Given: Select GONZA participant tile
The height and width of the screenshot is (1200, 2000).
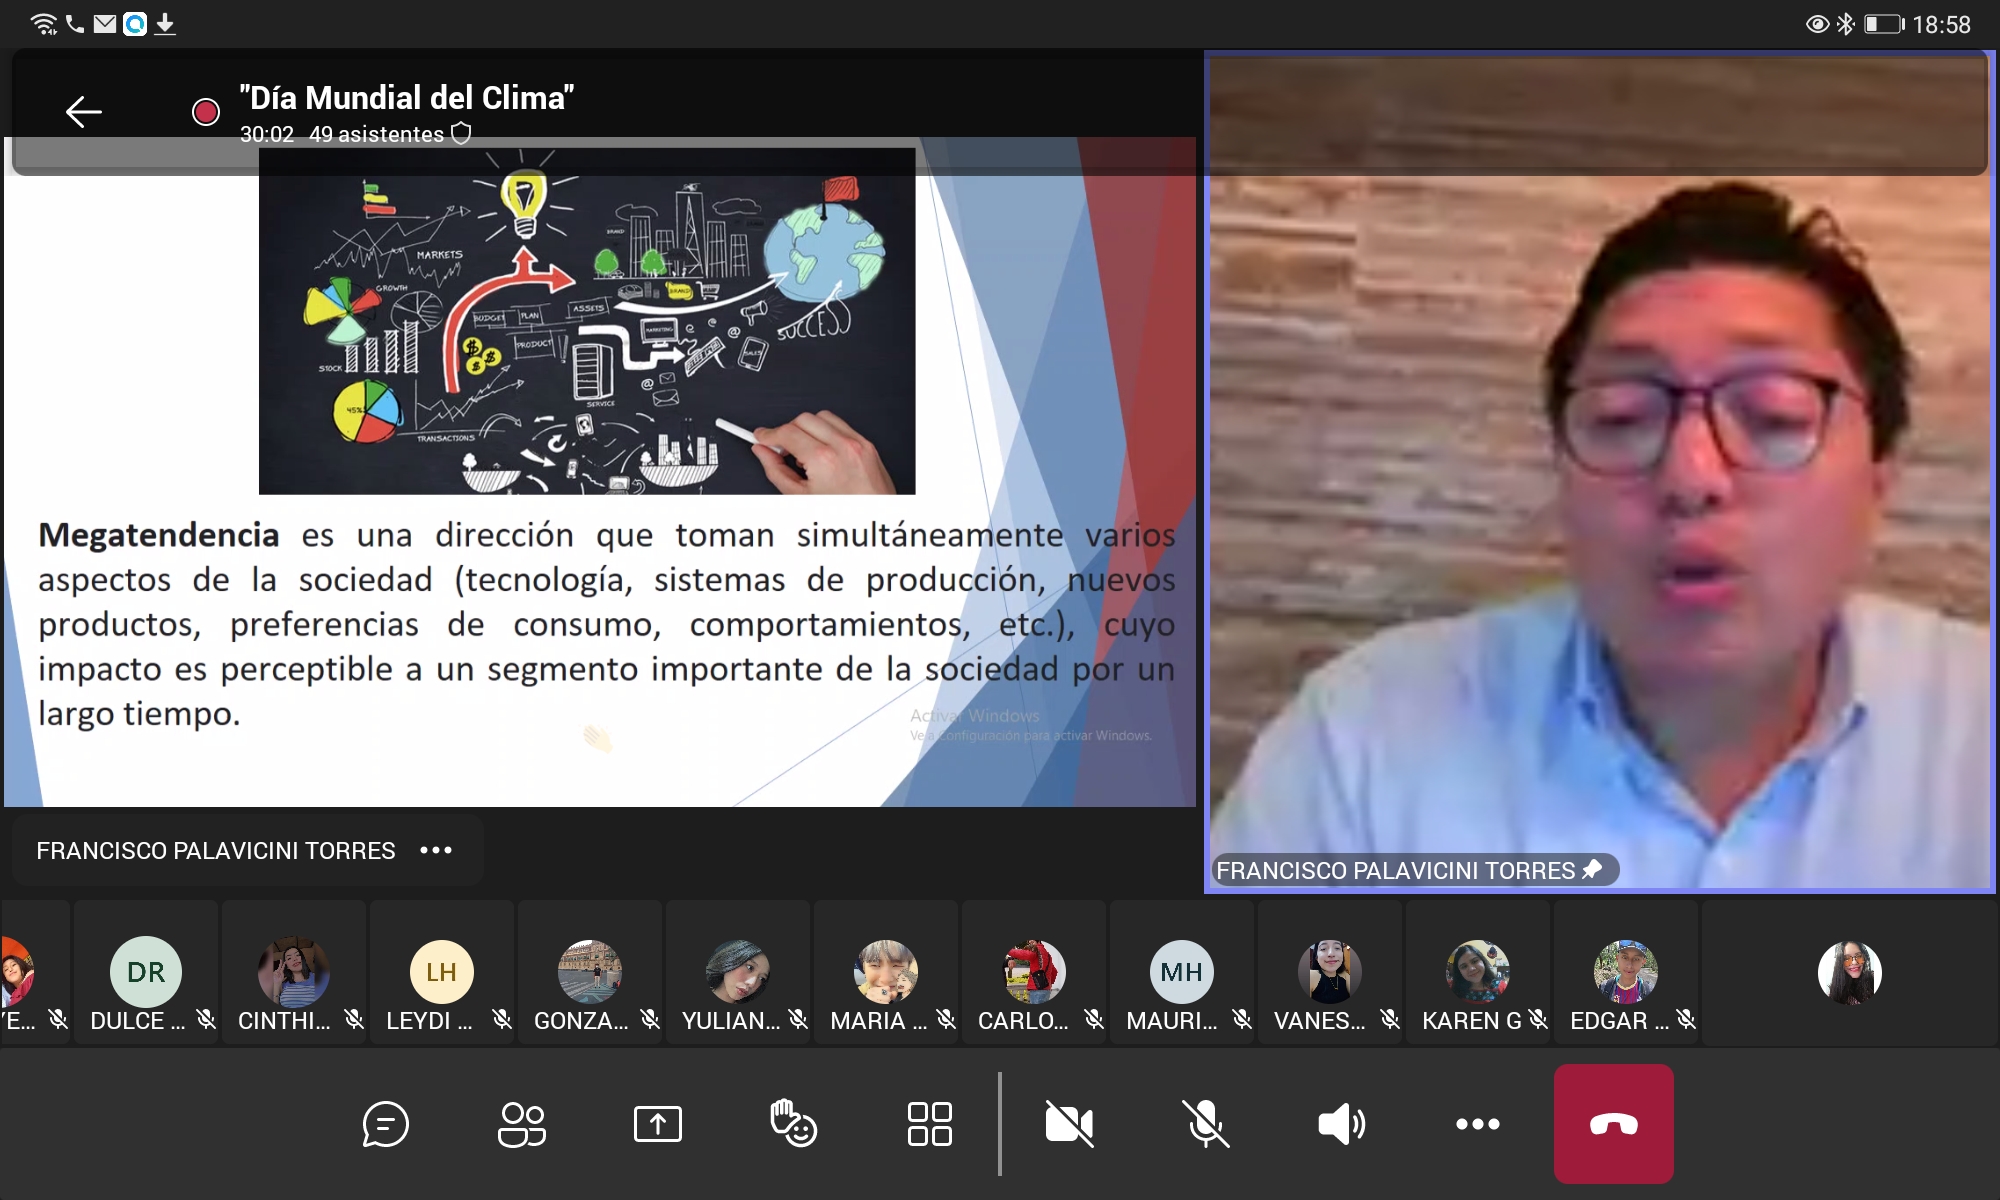Looking at the screenshot, I should [590, 972].
